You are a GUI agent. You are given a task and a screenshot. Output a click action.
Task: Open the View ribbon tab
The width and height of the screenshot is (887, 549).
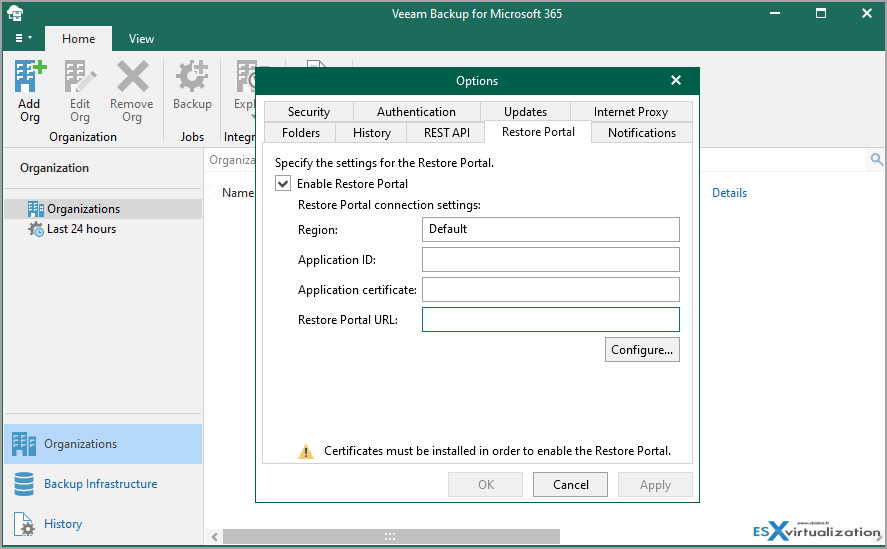(141, 38)
